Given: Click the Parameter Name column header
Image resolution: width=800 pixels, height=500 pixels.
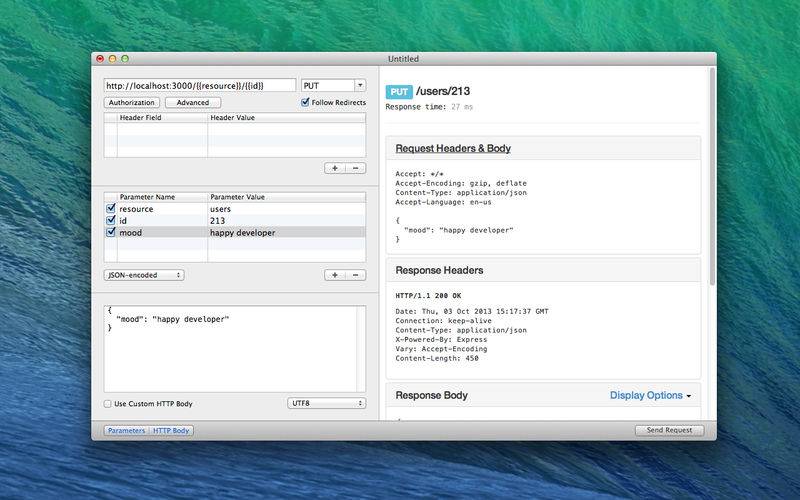Looking at the screenshot, I should (162, 197).
